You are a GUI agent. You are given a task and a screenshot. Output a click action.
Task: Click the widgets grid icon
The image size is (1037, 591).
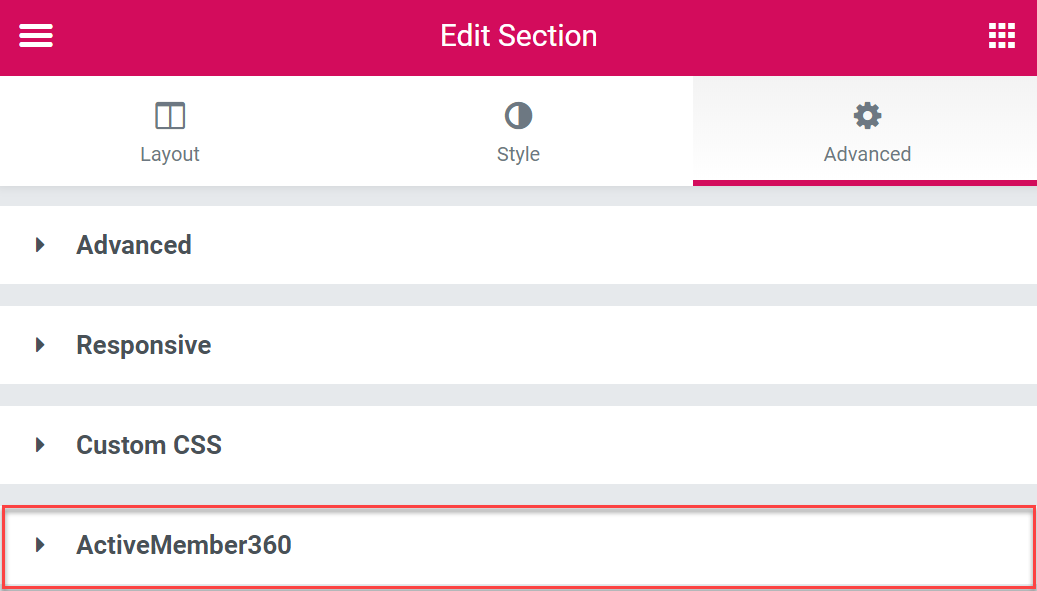click(1001, 35)
